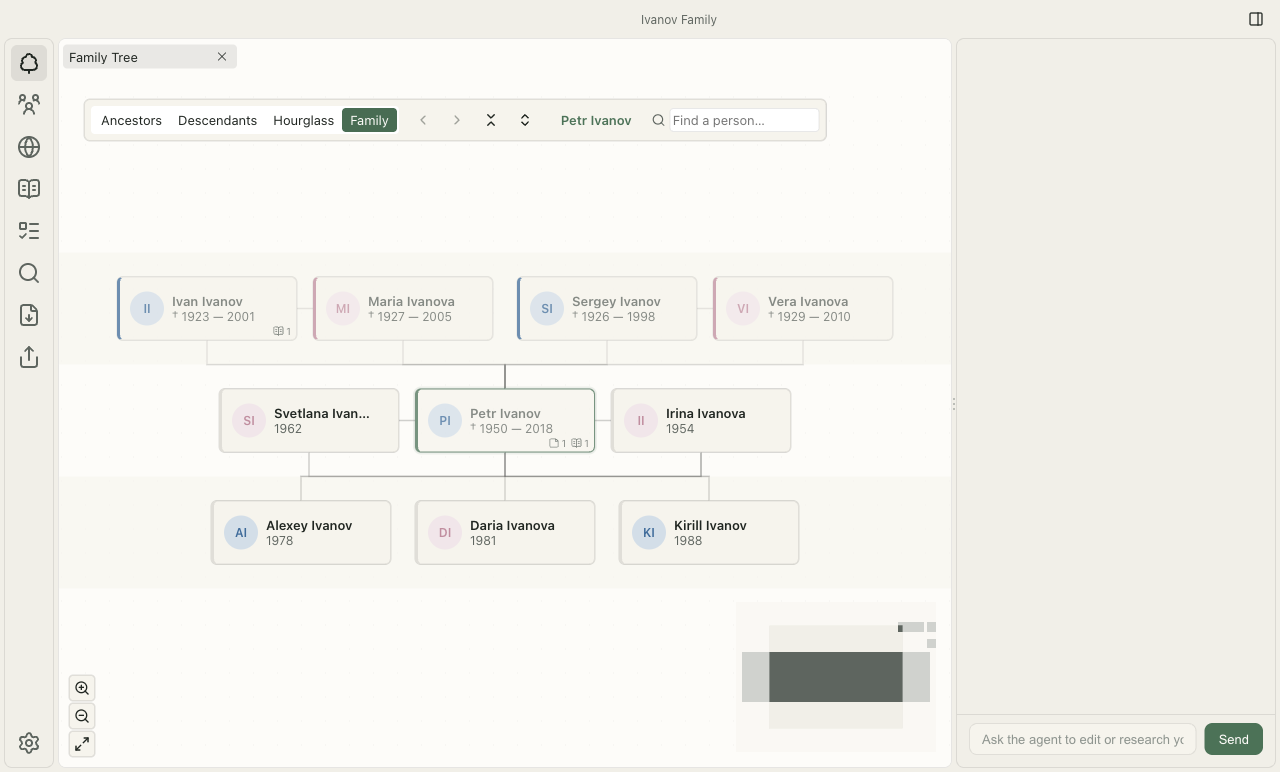1280x772 pixels.
Task: Go forward with the right chevron
Action: 457,120
